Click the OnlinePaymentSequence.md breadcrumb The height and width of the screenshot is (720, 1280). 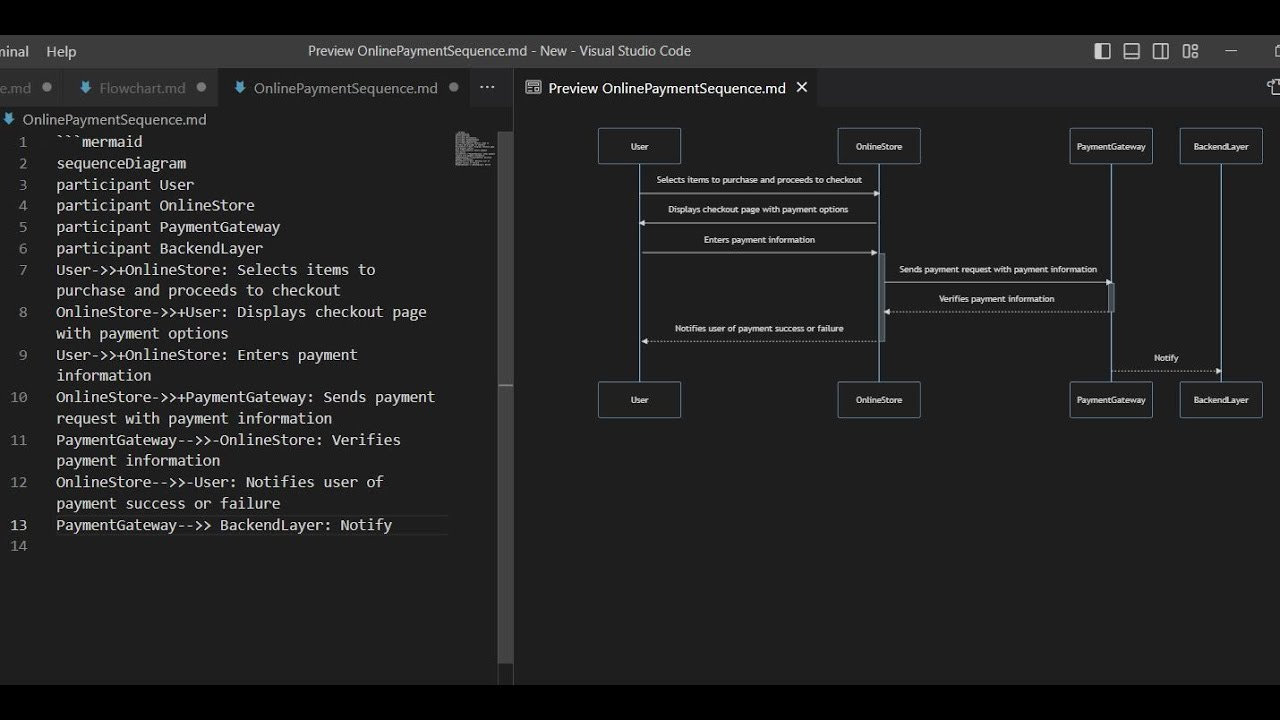[114, 119]
